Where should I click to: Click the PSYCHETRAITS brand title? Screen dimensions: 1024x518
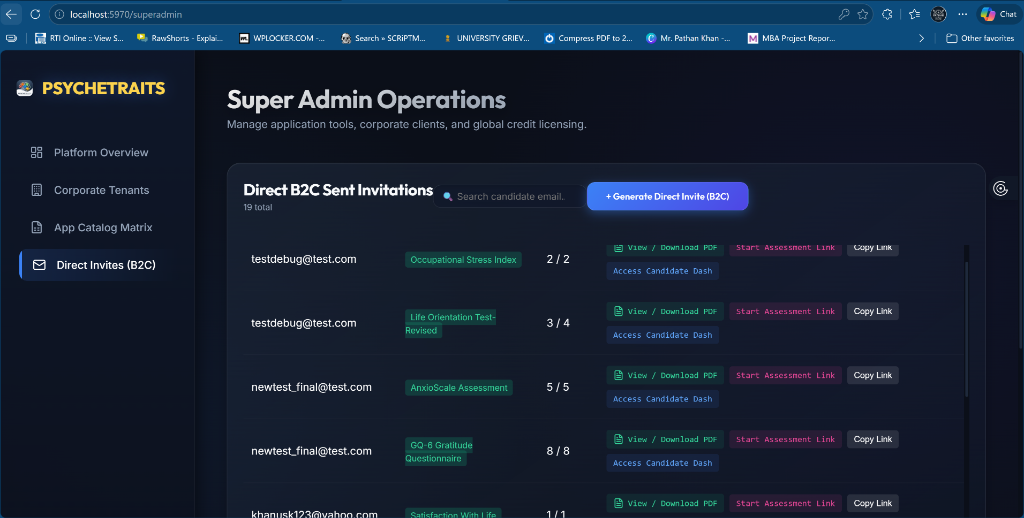coord(103,88)
